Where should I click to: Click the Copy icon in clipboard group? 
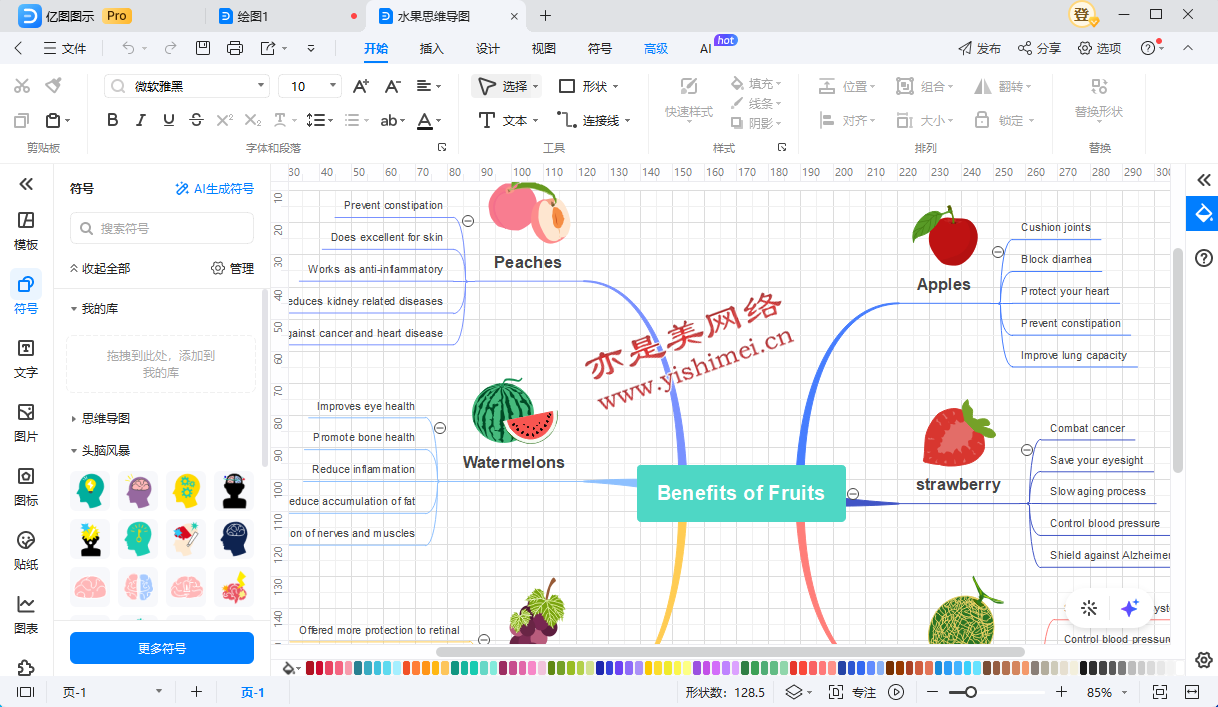[22, 120]
